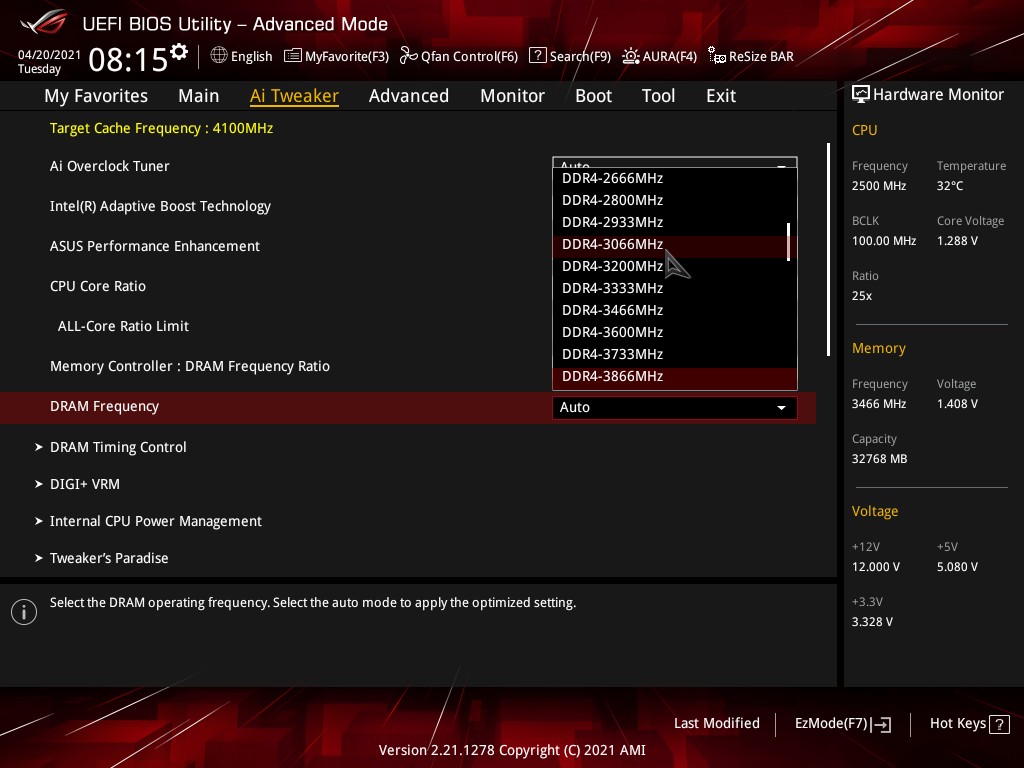Choose DDR4-2666MHz from the list
Viewport: 1024px width, 768px height.
[675, 178]
